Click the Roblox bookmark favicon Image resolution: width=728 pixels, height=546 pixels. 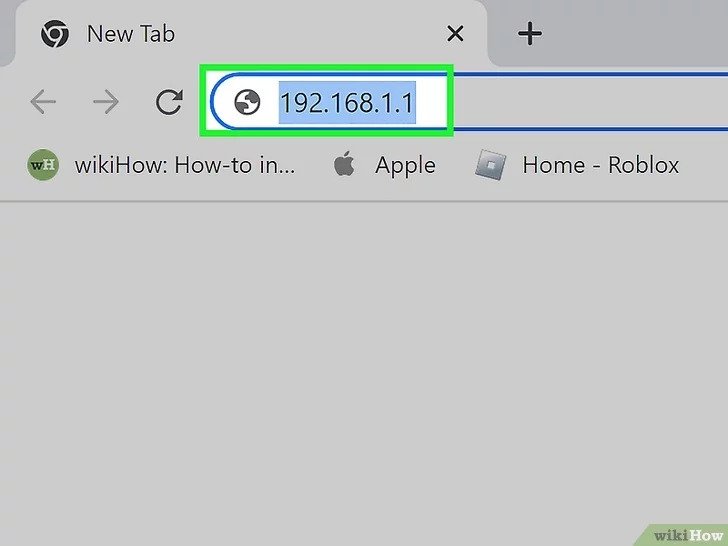click(x=490, y=165)
